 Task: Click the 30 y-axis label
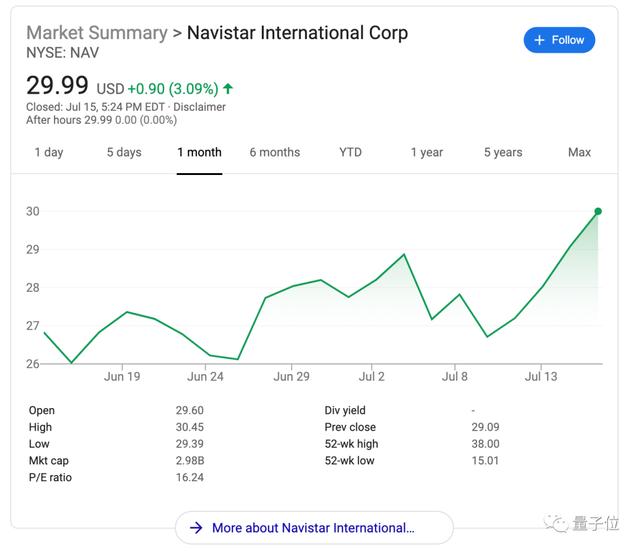(x=33, y=211)
